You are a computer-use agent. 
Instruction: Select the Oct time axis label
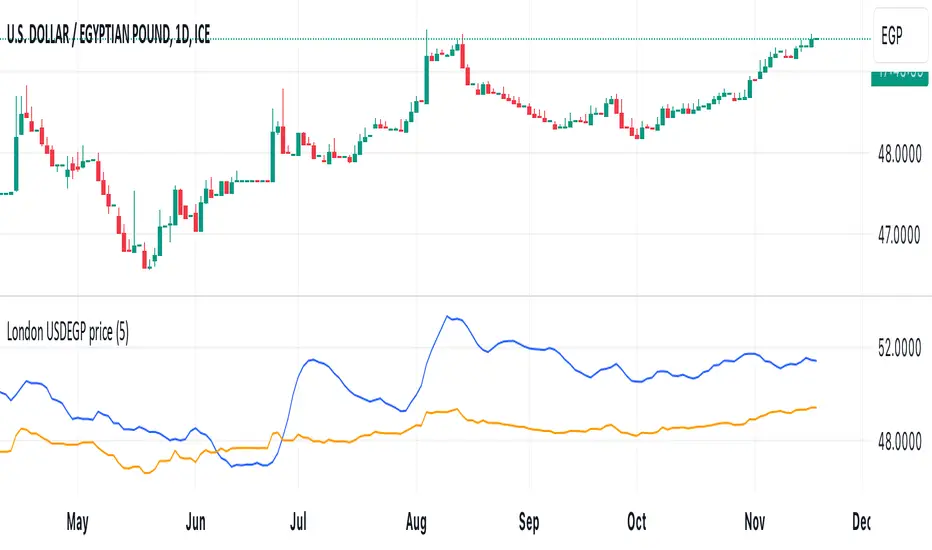[637, 522]
